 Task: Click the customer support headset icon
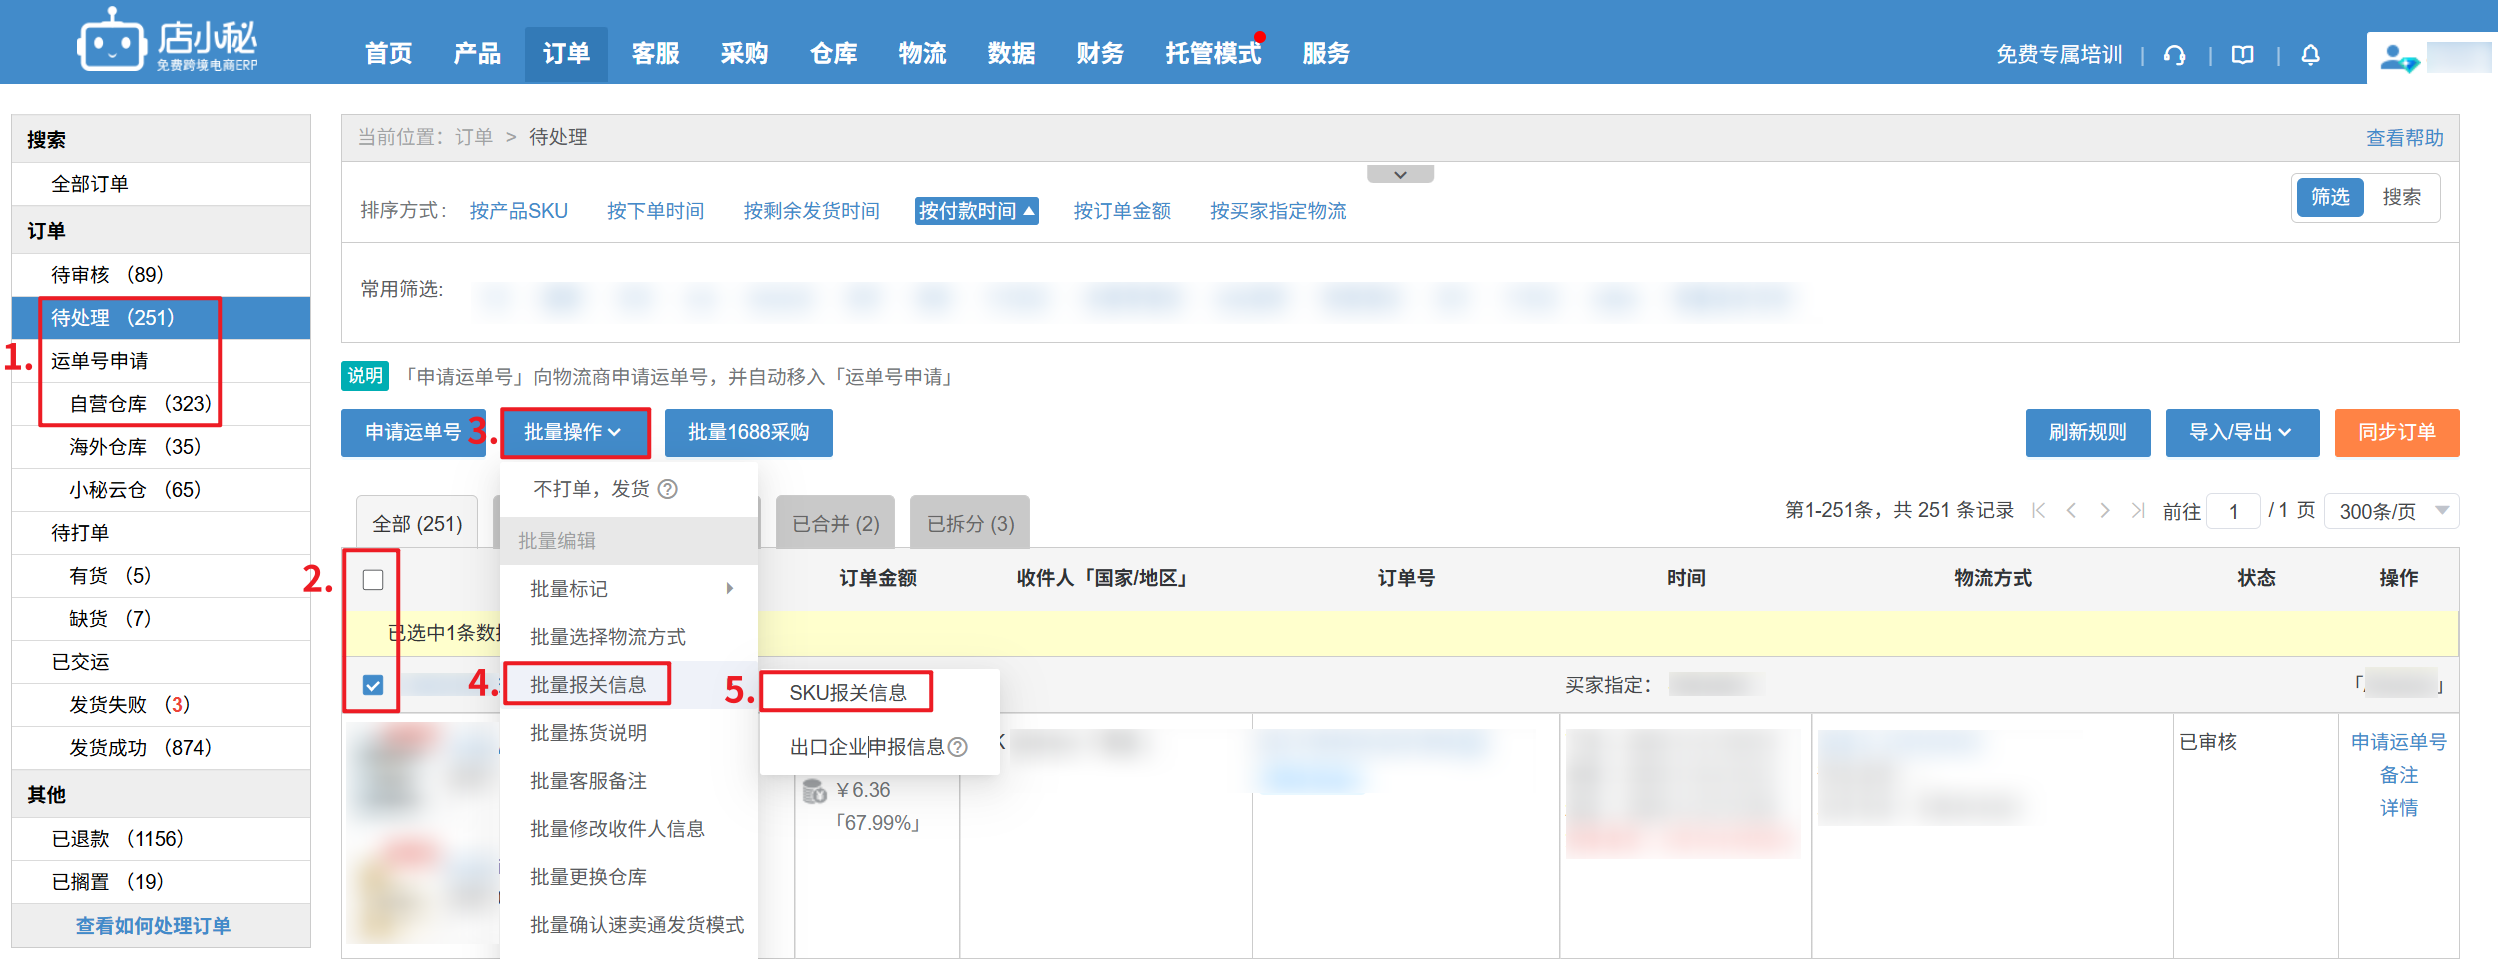click(x=2174, y=55)
